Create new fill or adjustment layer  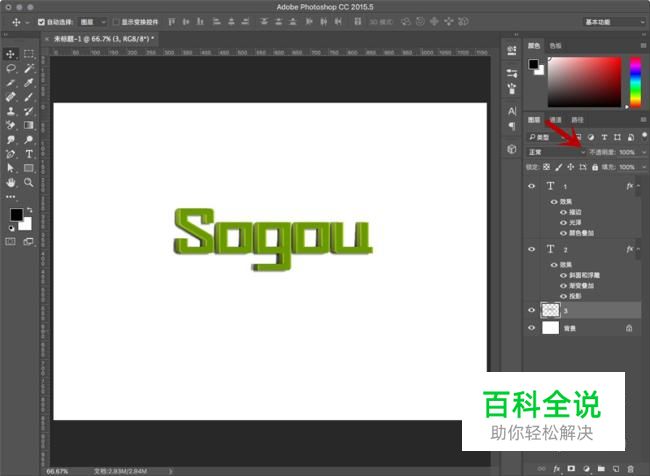pyautogui.click(x=586, y=469)
